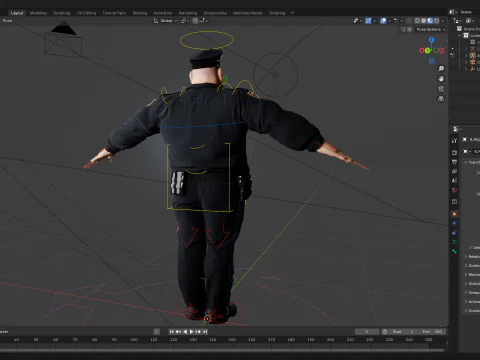Click the Z axis on navigation gizmo
Screen dimensions: 480x360
432,40
